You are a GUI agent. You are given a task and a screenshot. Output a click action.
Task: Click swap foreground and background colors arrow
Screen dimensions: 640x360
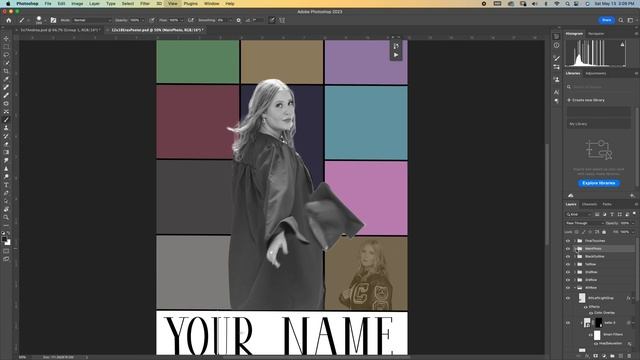tap(9, 233)
